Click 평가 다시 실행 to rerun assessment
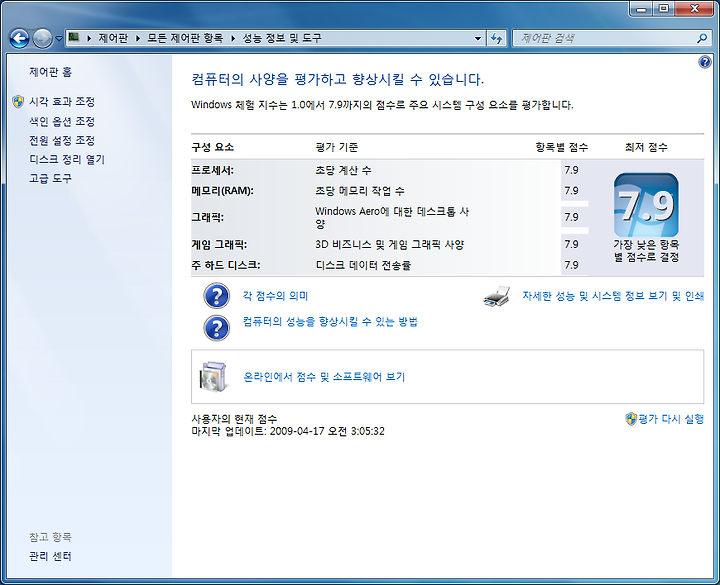This screenshot has height=585, width=720. click(671, 419)
